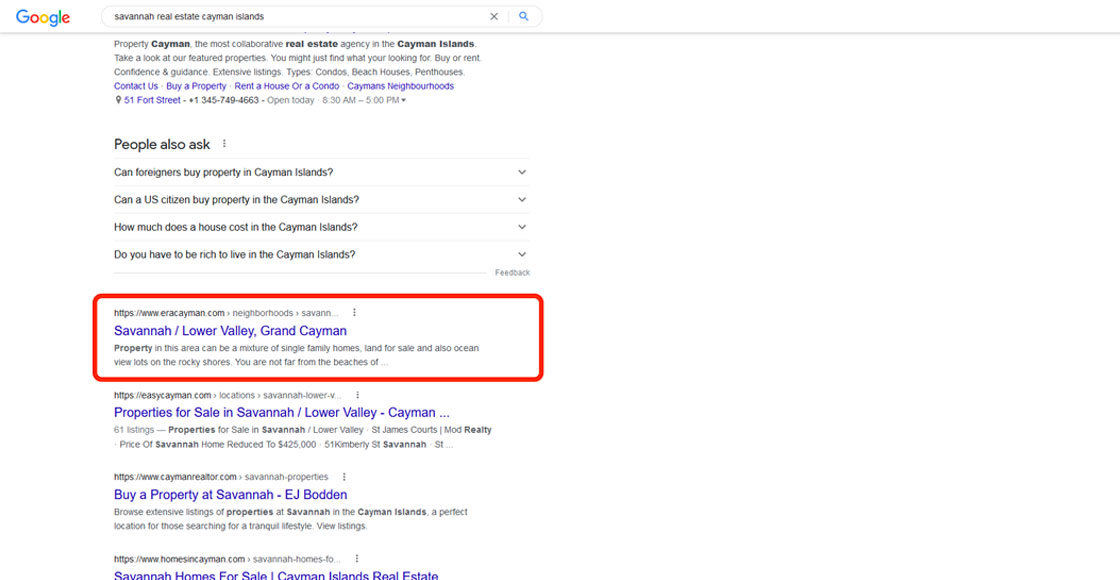Expand "Can foreigners buy property in Cayman Islands?"
Screen dimensions: 1120x580
tap(321, 172)
